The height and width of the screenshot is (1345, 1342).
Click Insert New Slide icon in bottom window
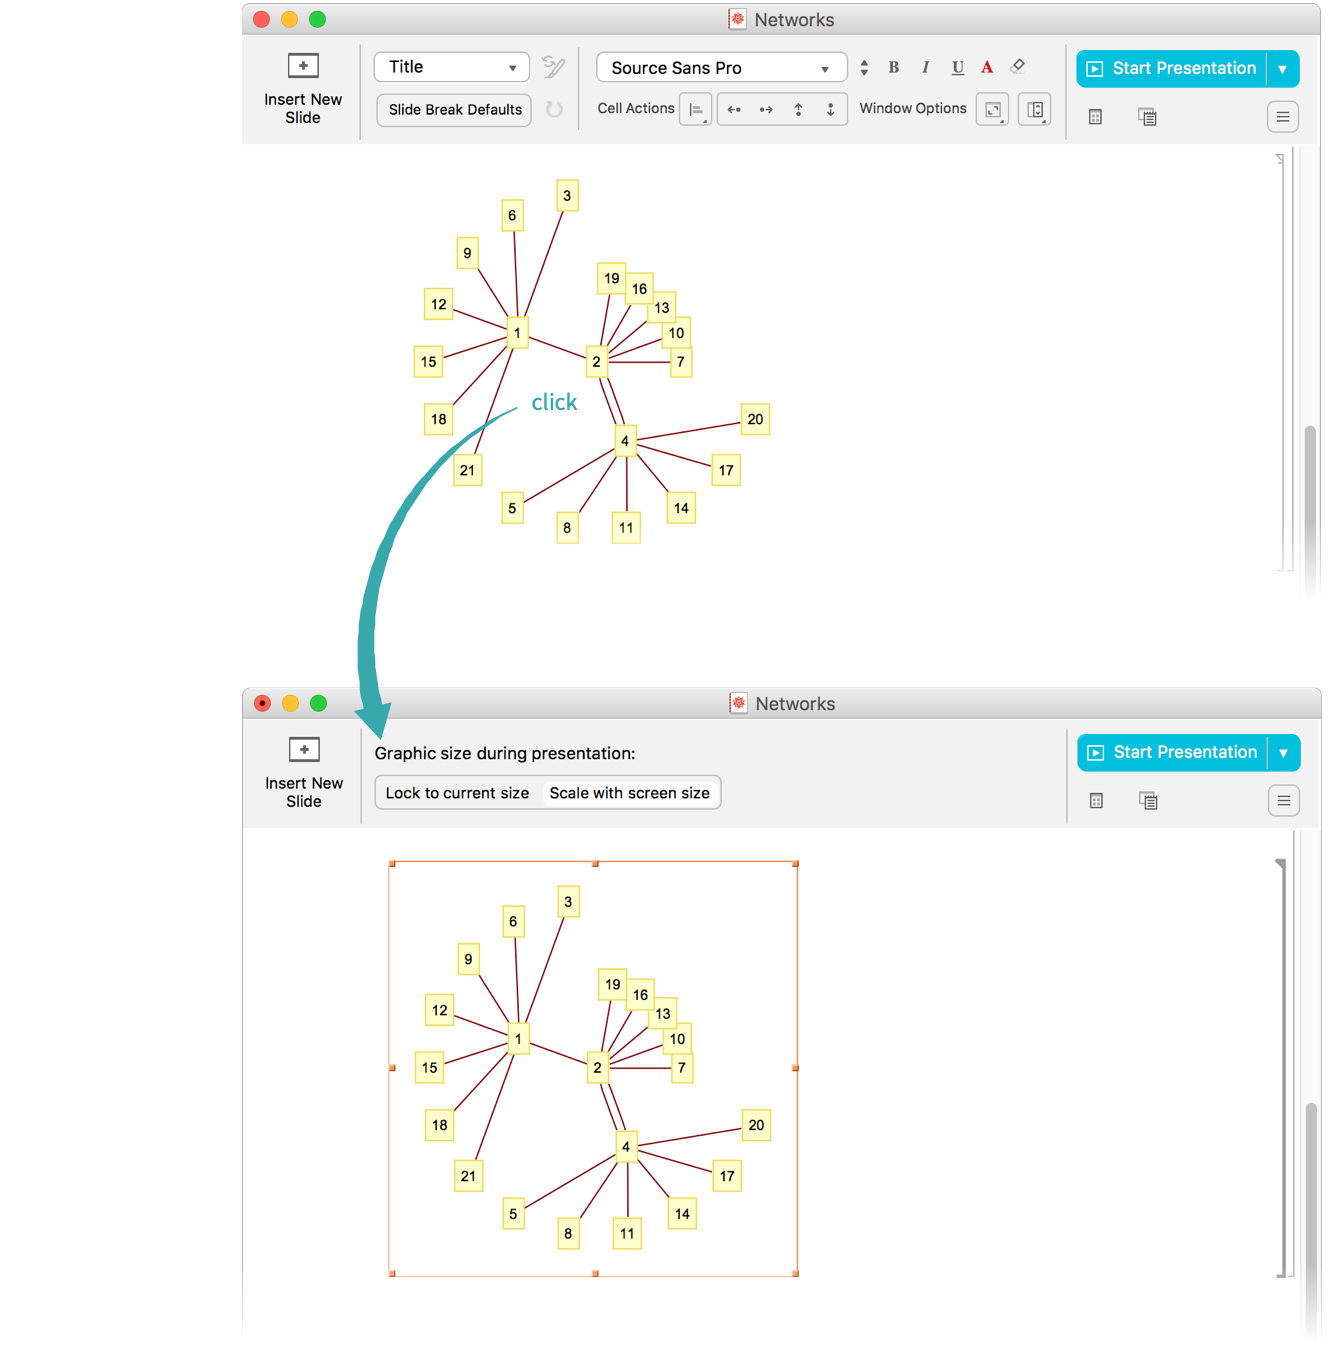coord(304,750)
